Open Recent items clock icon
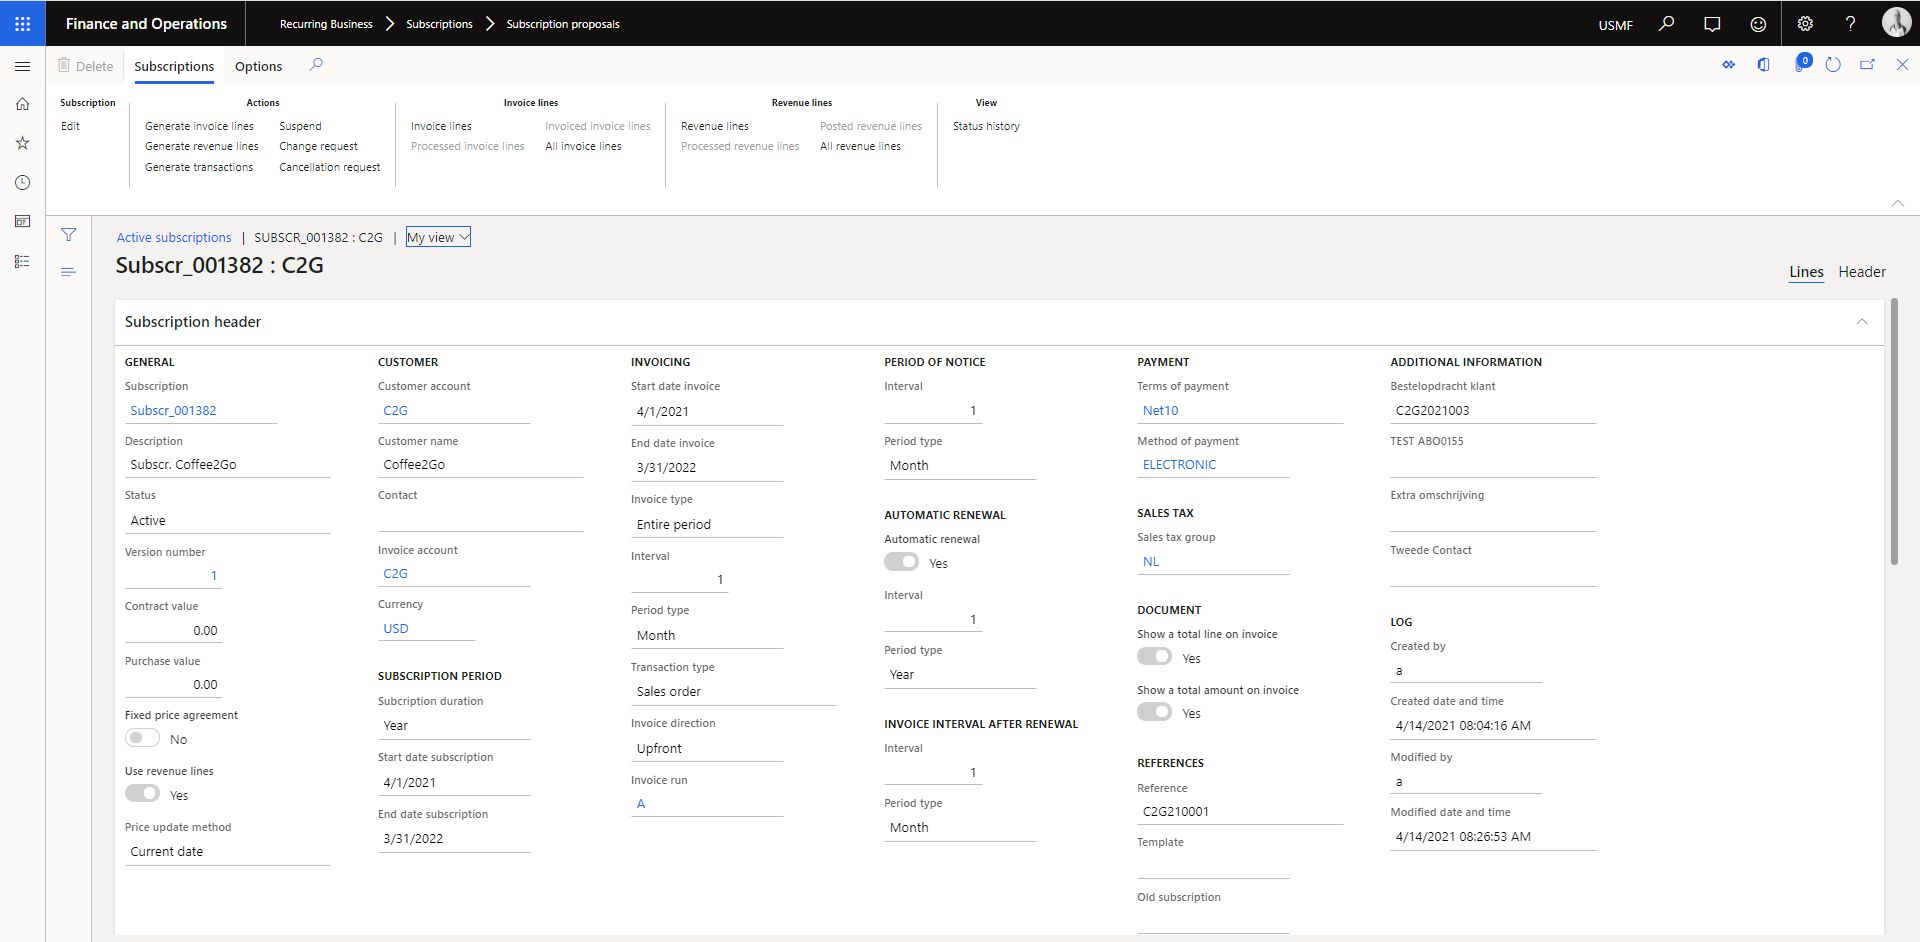 click(x=22, y=183)
